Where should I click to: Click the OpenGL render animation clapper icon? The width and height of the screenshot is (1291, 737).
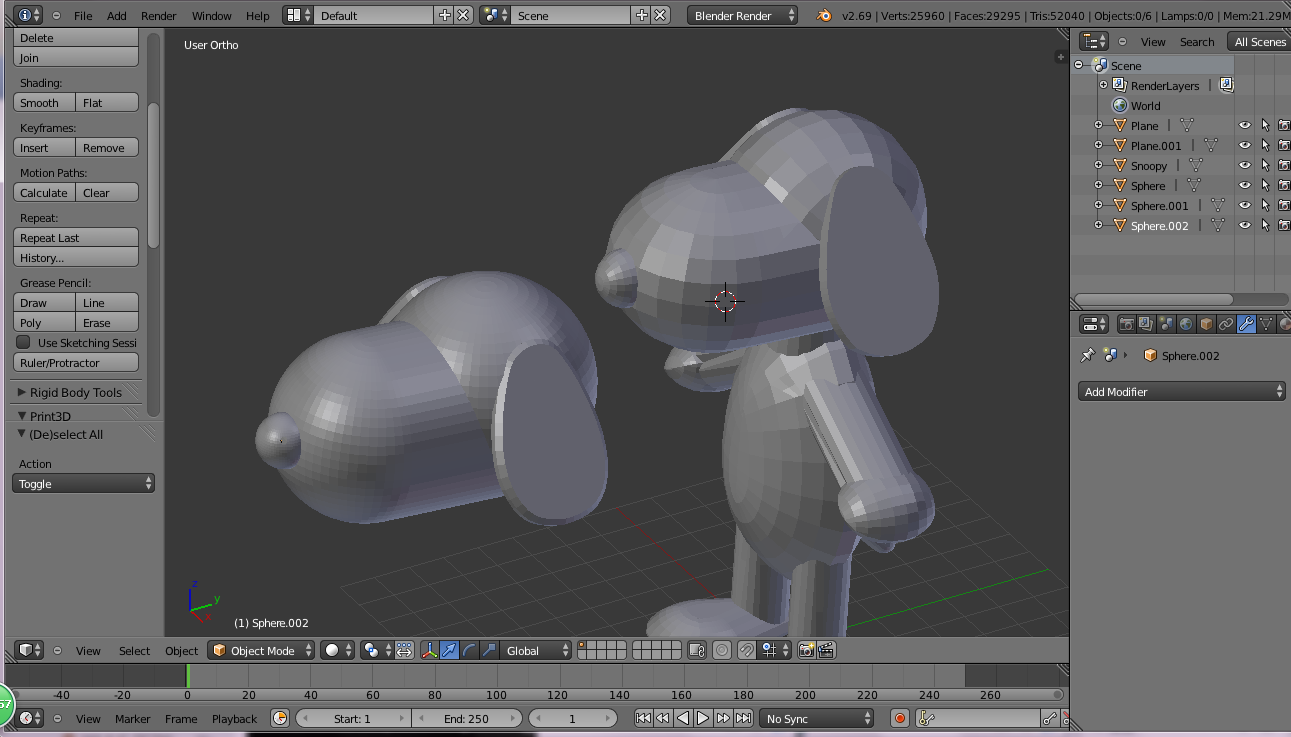(826, 650)
